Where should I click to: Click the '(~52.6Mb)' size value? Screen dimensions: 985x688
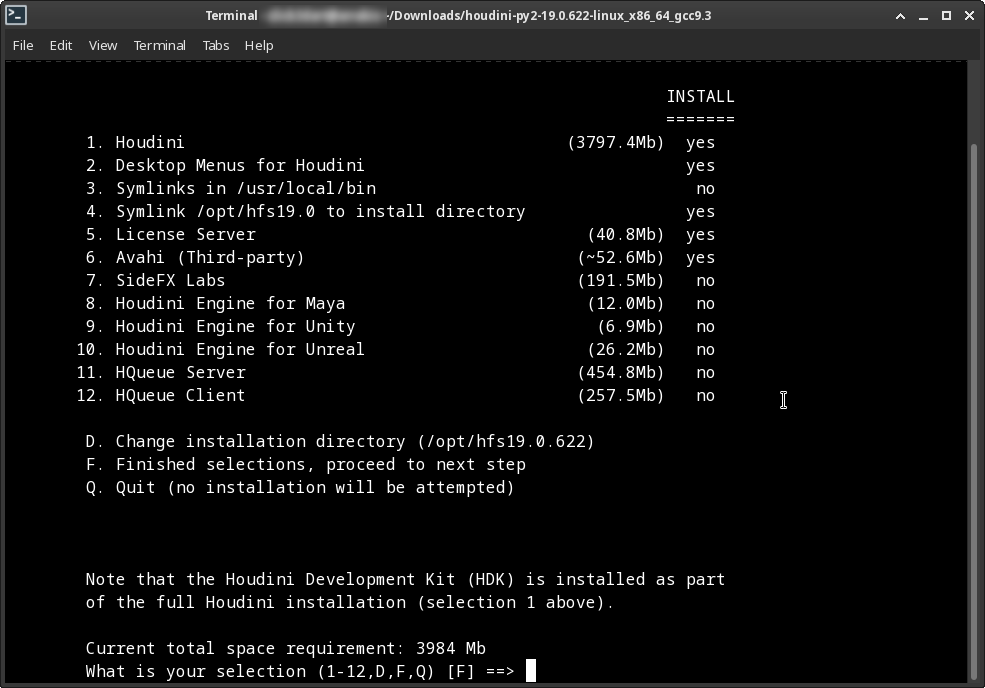pos(621,258)
